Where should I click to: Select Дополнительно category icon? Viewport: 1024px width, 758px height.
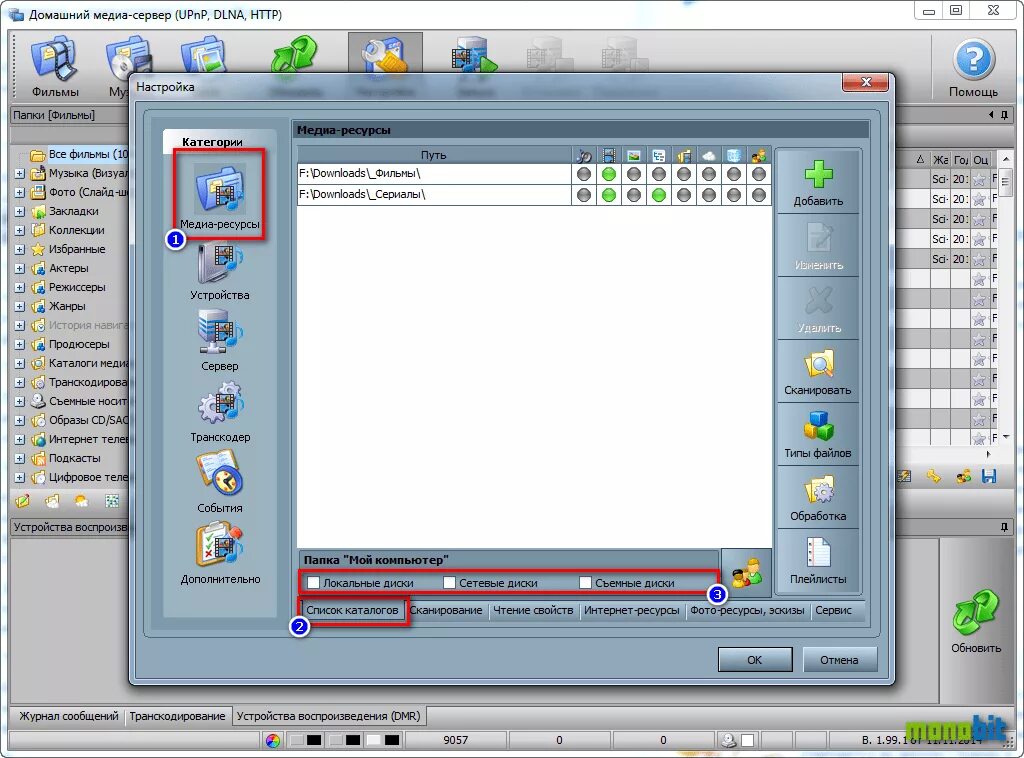click(220, 554)
